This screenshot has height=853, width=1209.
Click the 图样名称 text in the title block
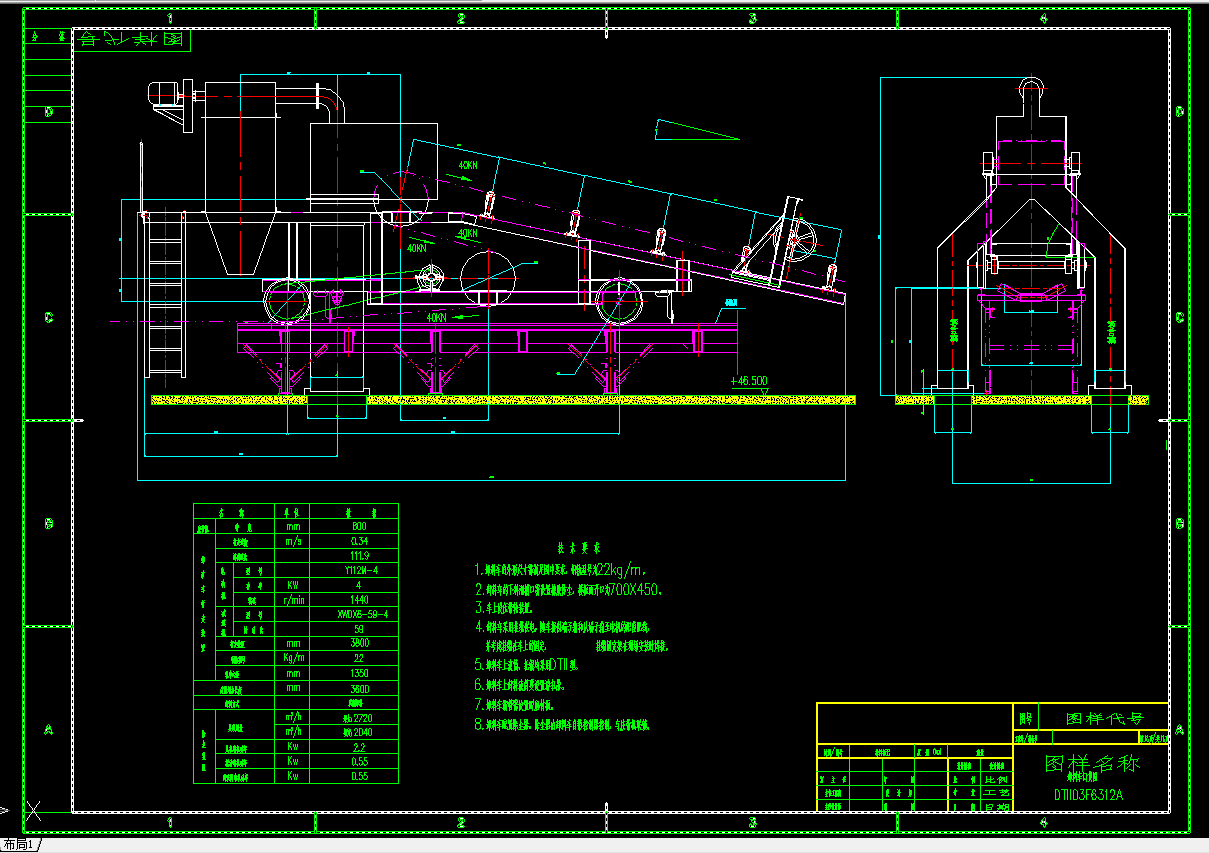click(1092, 763)
